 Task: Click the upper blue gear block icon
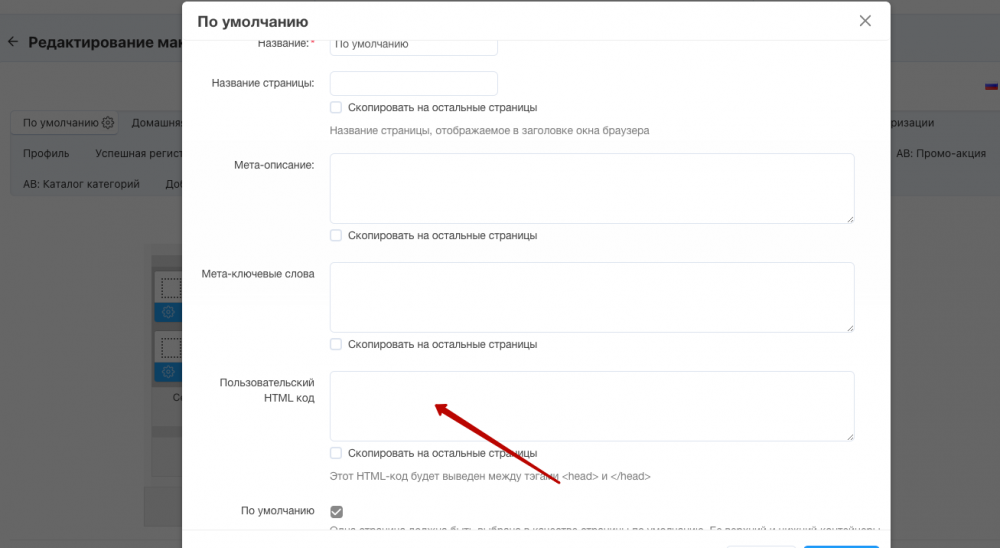[x=168, y=312]
